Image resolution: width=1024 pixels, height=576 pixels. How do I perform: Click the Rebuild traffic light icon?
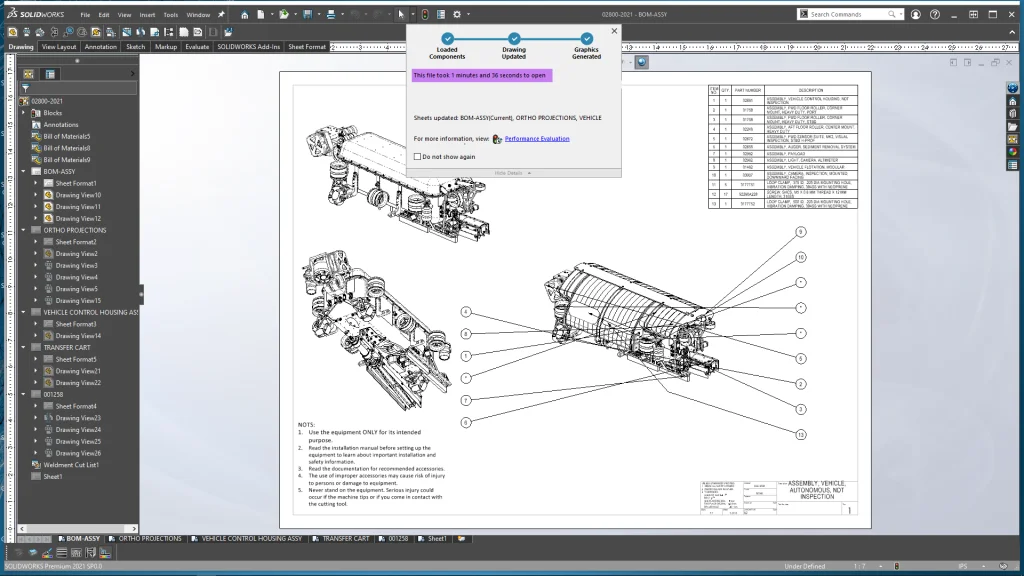pos(423,14)
